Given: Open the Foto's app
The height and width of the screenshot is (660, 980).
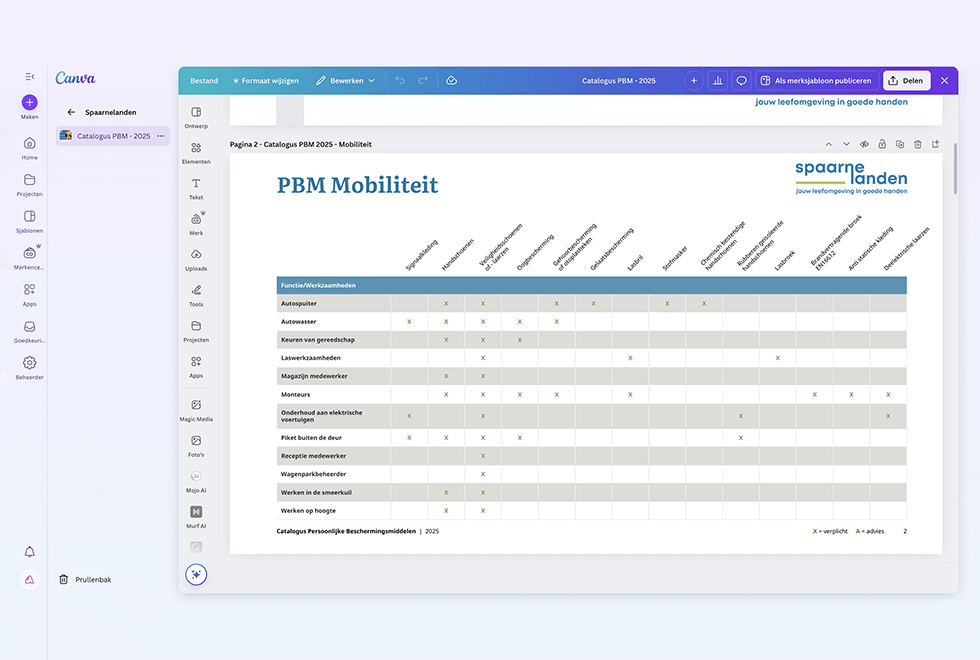Looking at the screenshot, I should (x=196, y=446).
